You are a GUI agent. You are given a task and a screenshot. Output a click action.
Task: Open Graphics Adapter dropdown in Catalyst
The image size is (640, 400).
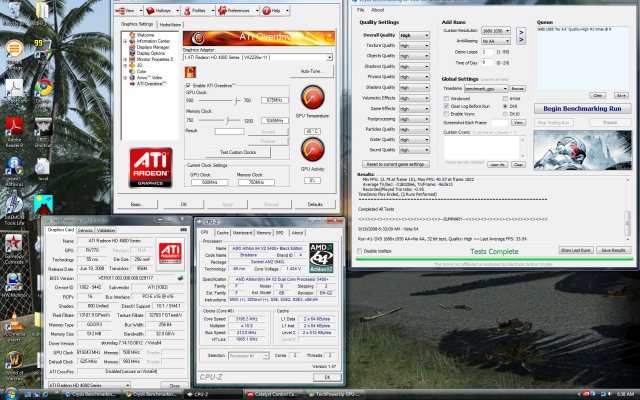coord(258,58)
